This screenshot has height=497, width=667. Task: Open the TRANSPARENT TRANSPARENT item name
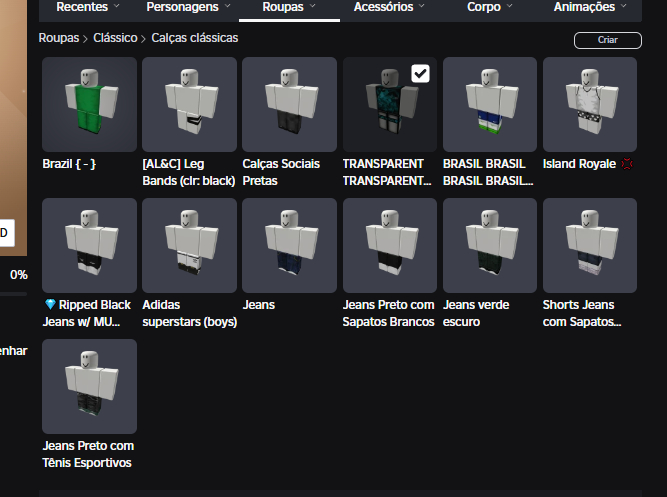387,172
